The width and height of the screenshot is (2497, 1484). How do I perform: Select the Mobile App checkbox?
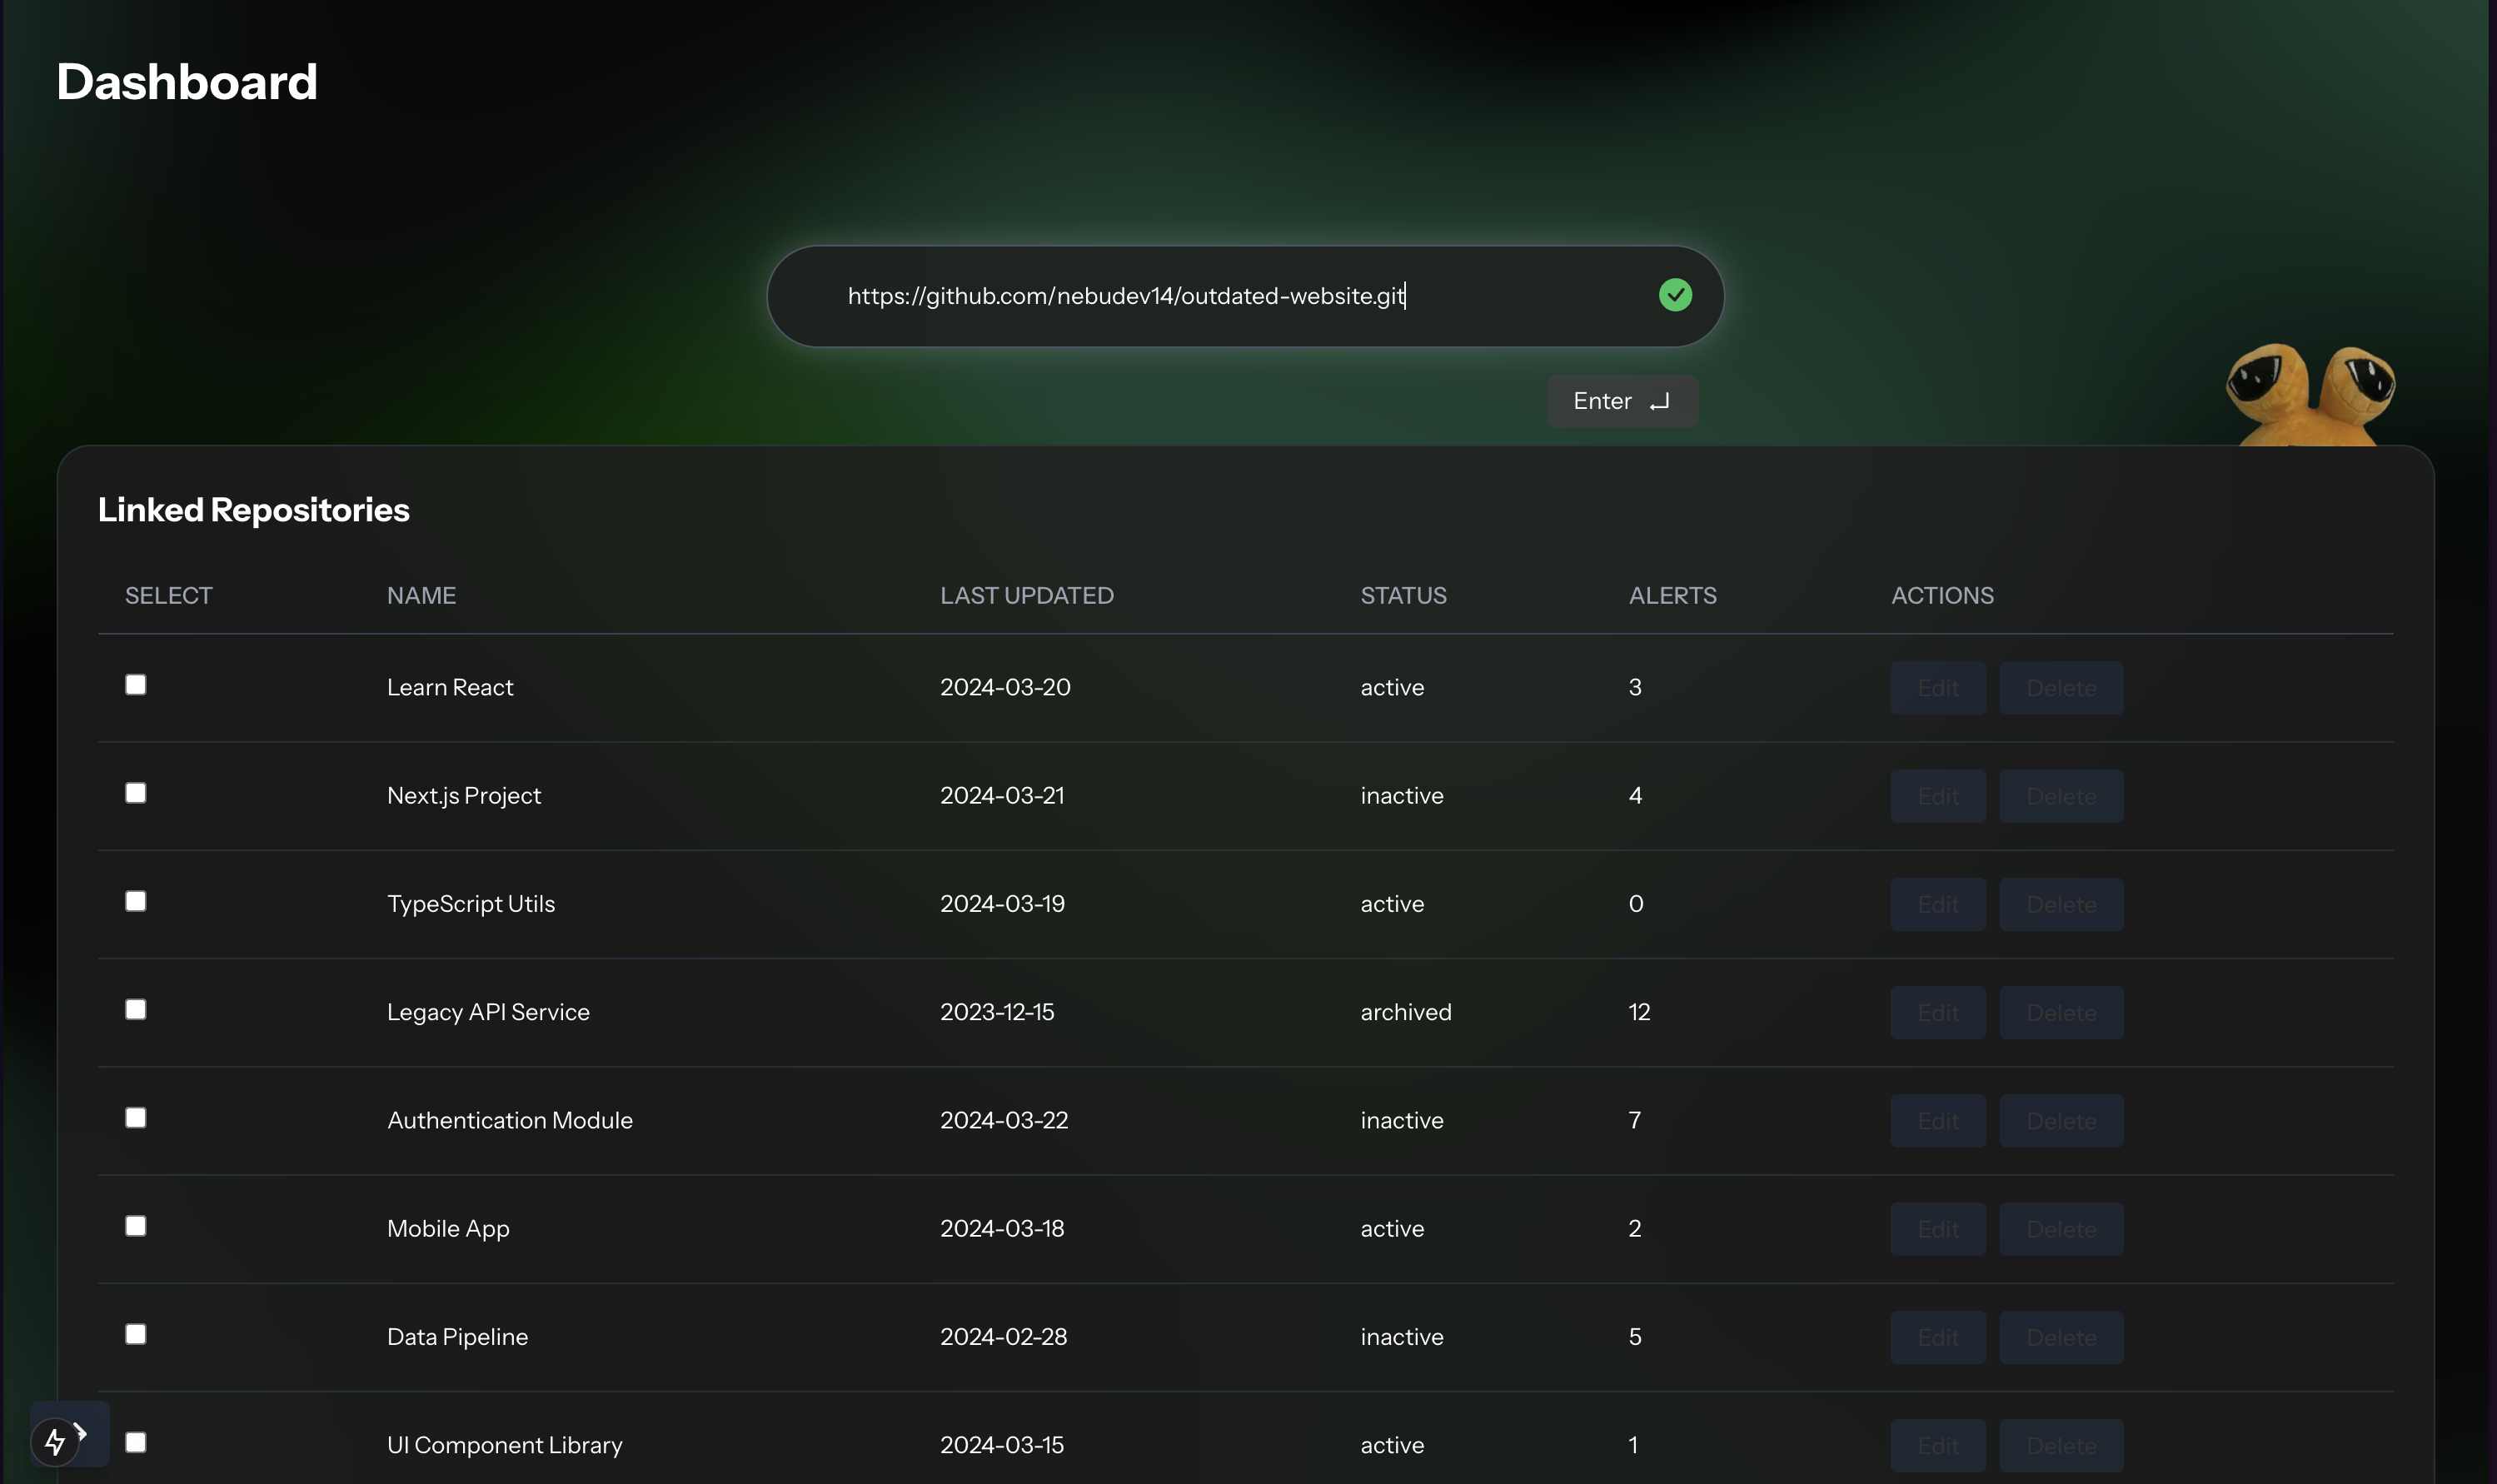[x=136, y=1226]
